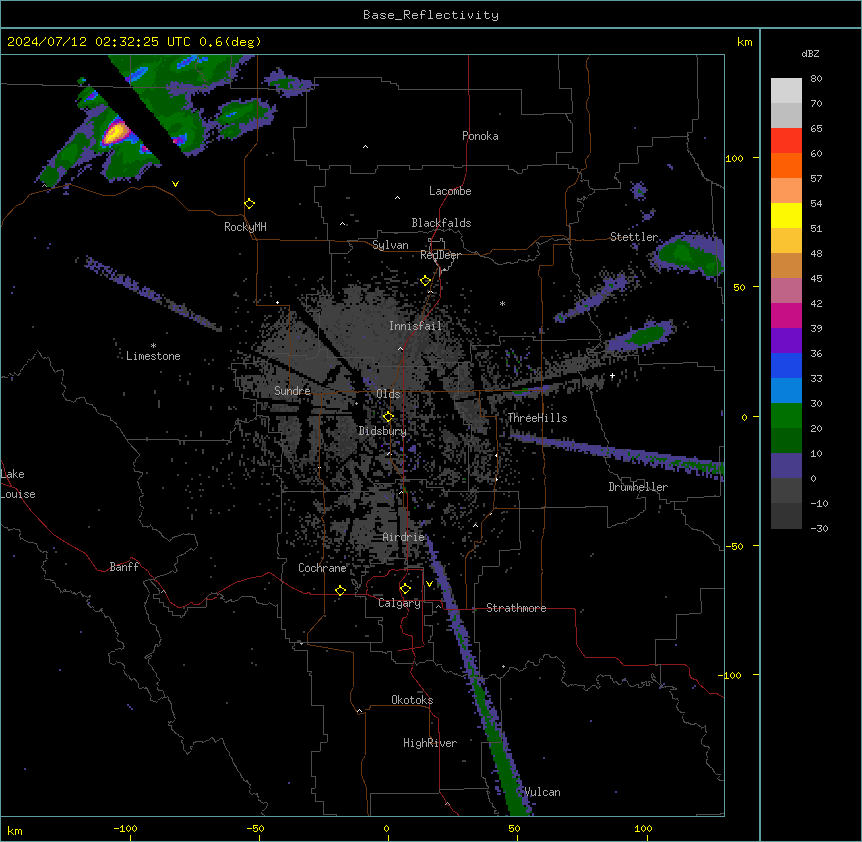Click the purple 10 dBZ legend color
Viewport: 862px width, 842px height.
(x=786, y=466)
